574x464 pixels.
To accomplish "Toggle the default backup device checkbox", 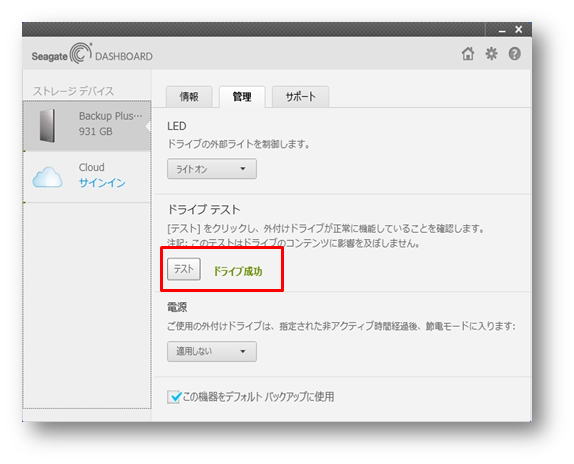I will 174,397.
